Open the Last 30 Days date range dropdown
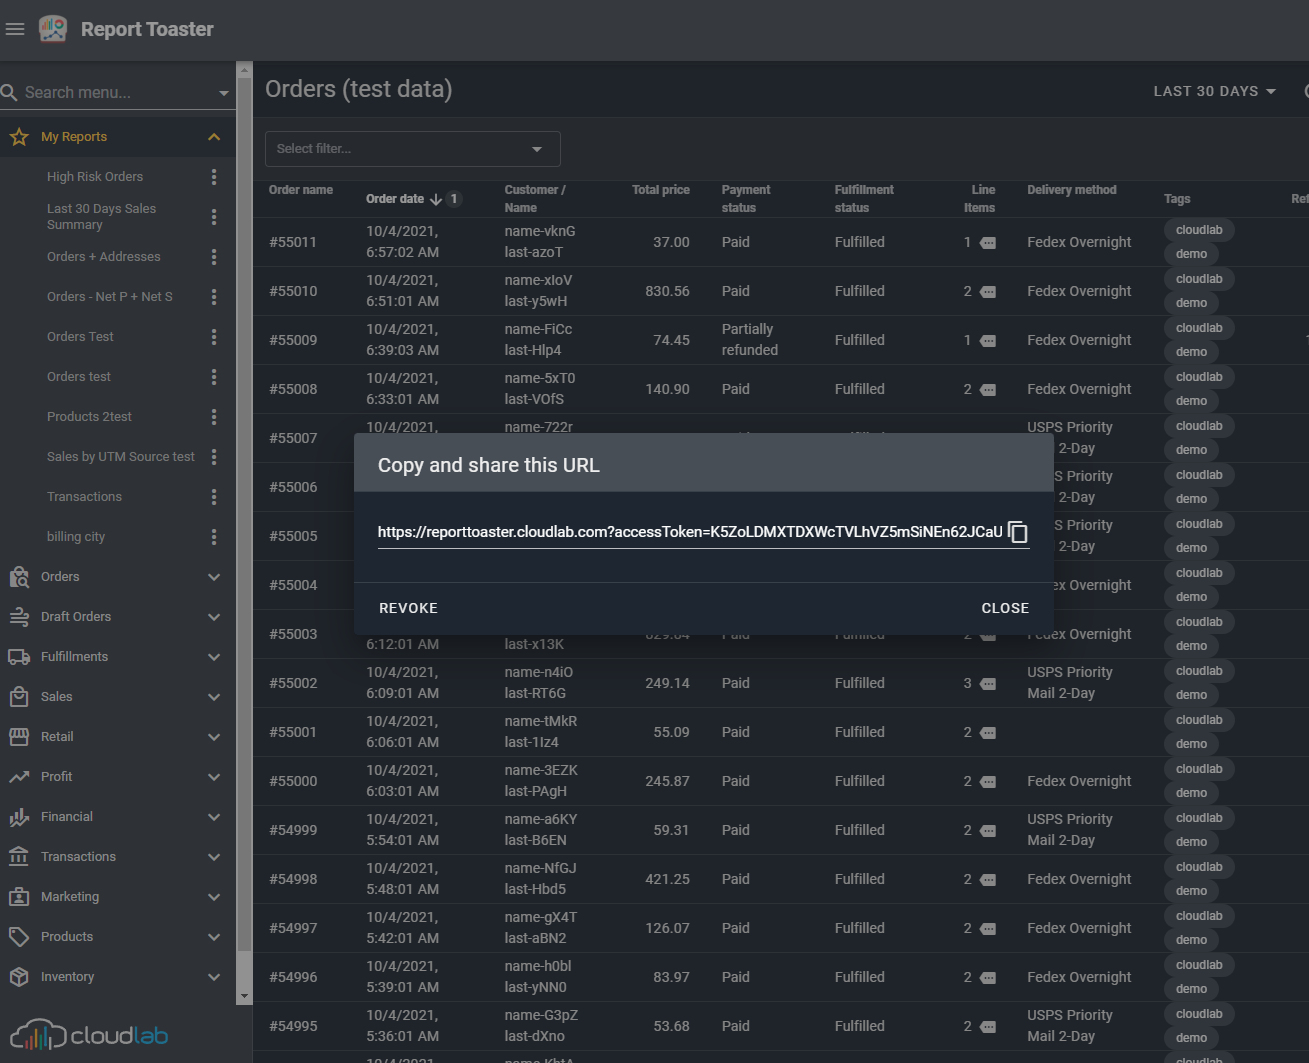The width and height of the screenshot is (1309, 1063). point(1215,91)
